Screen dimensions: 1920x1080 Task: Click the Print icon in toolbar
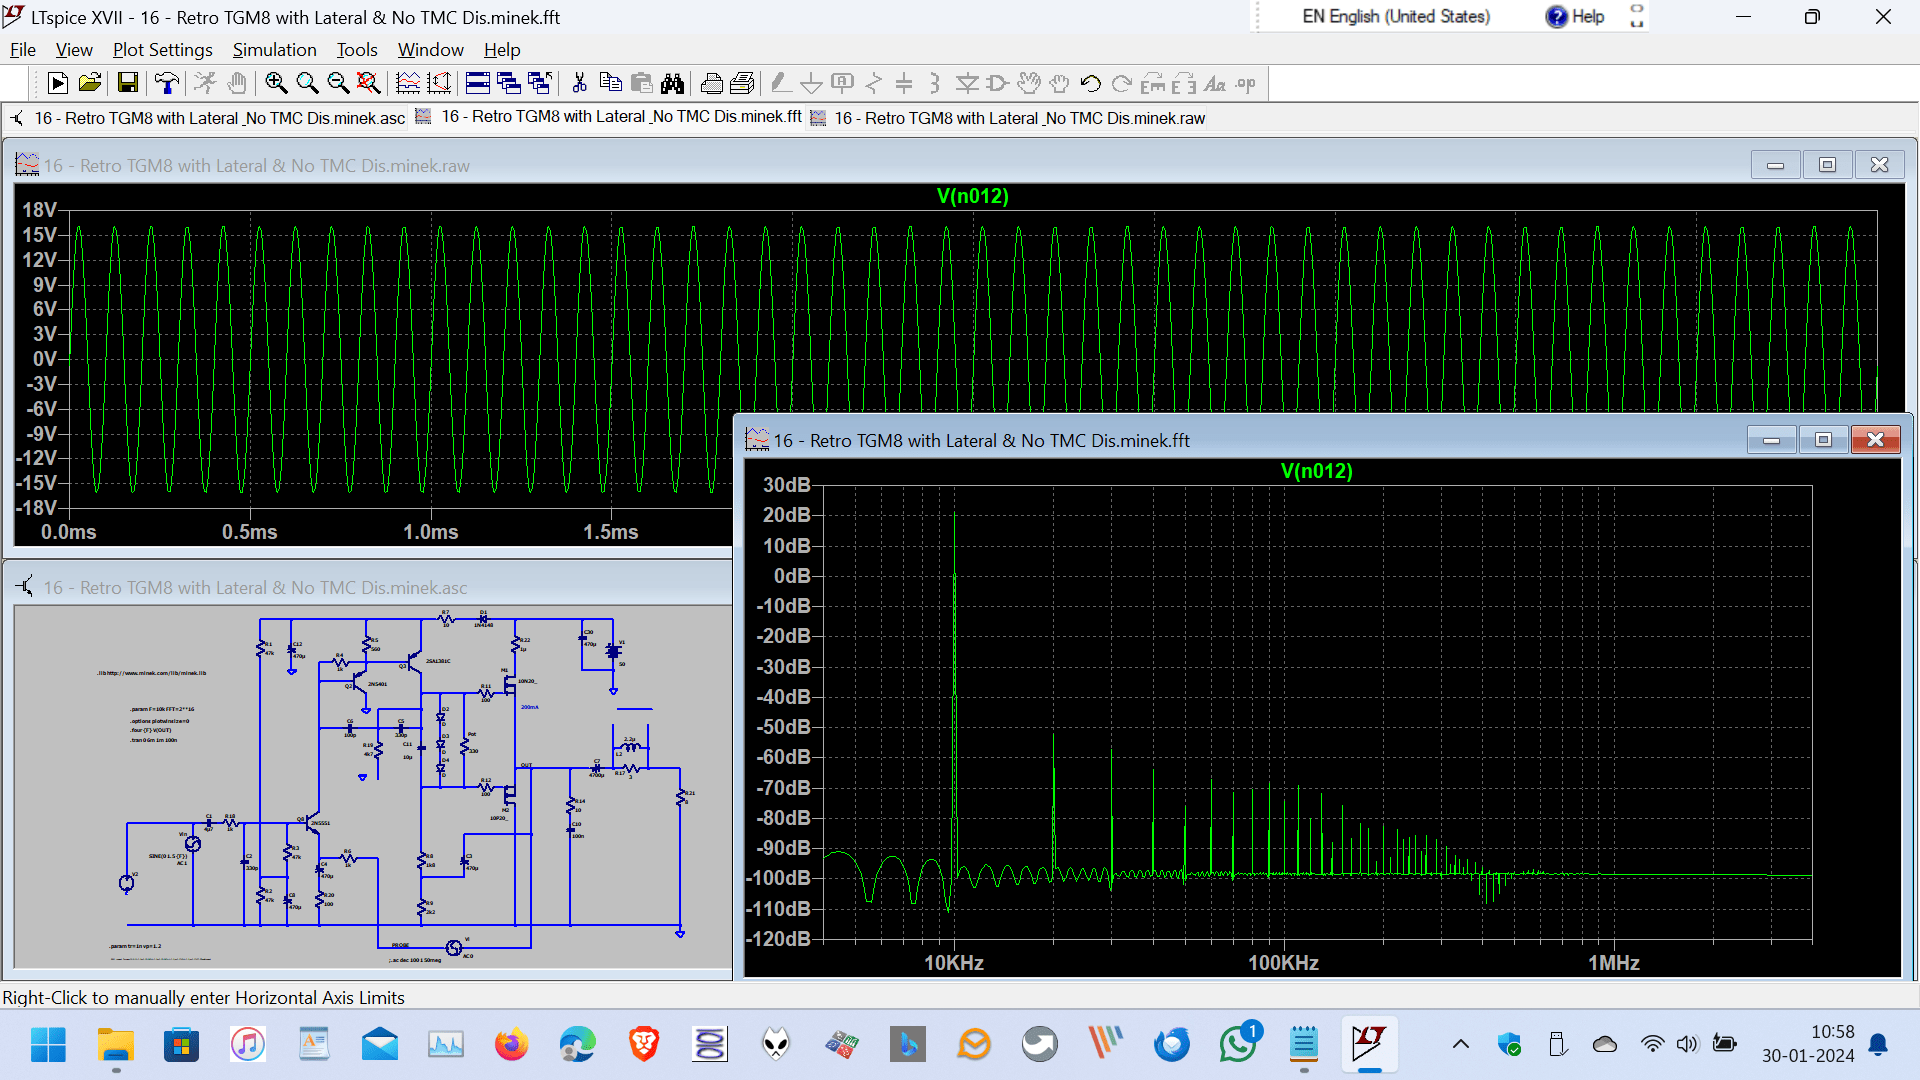(712, 84)
